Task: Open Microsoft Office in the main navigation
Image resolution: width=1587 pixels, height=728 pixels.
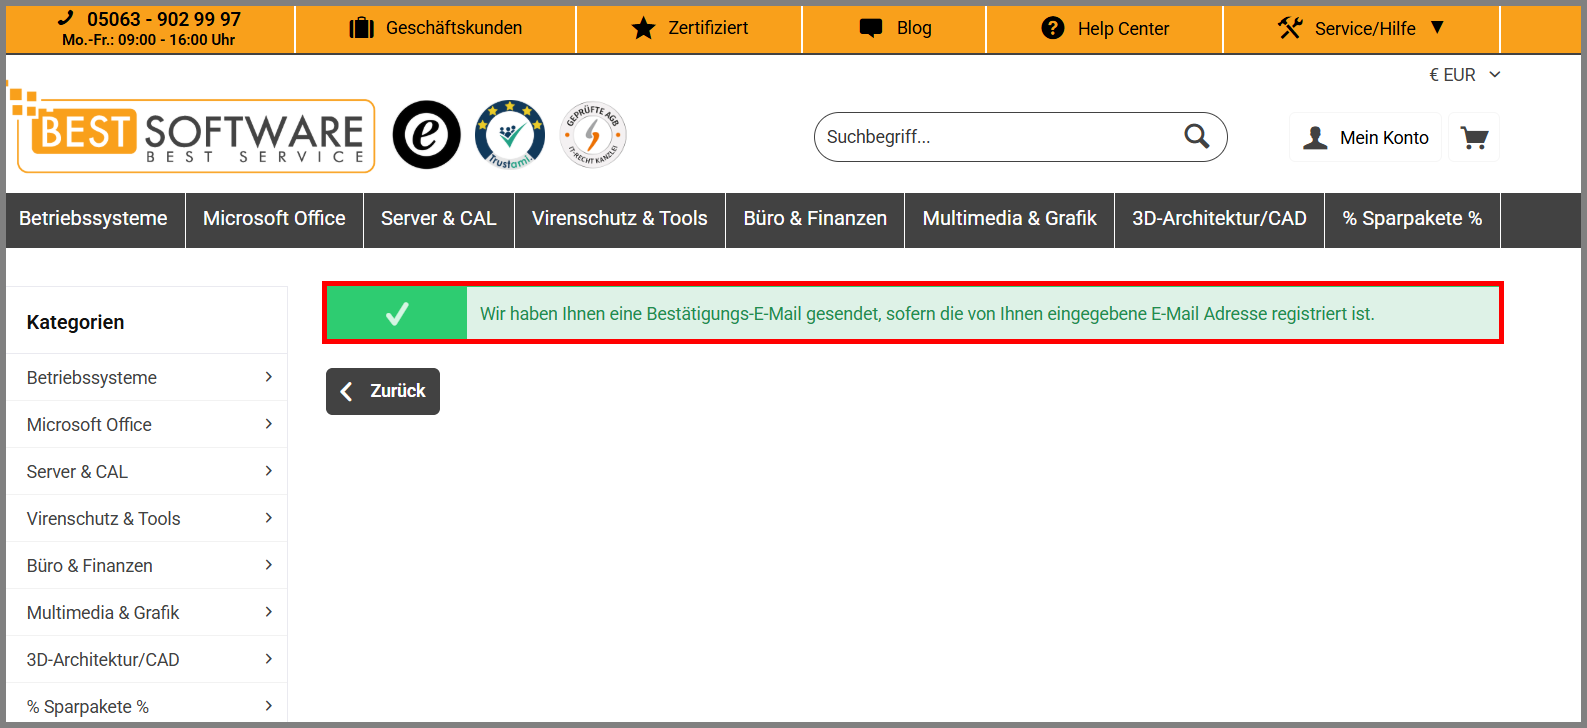Action: [x=274, y=219]
